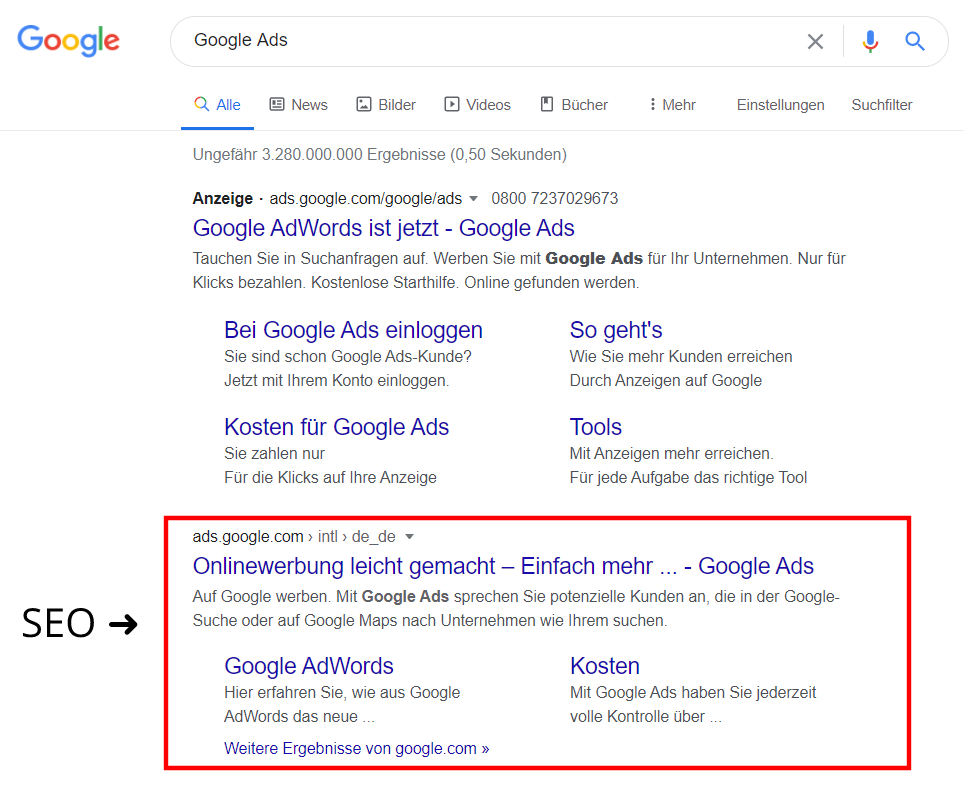Expand the ads.google.com intl de_de dropdown arrow
The height and width of the screenshot is (789, 964).
(x=409, y=537)
